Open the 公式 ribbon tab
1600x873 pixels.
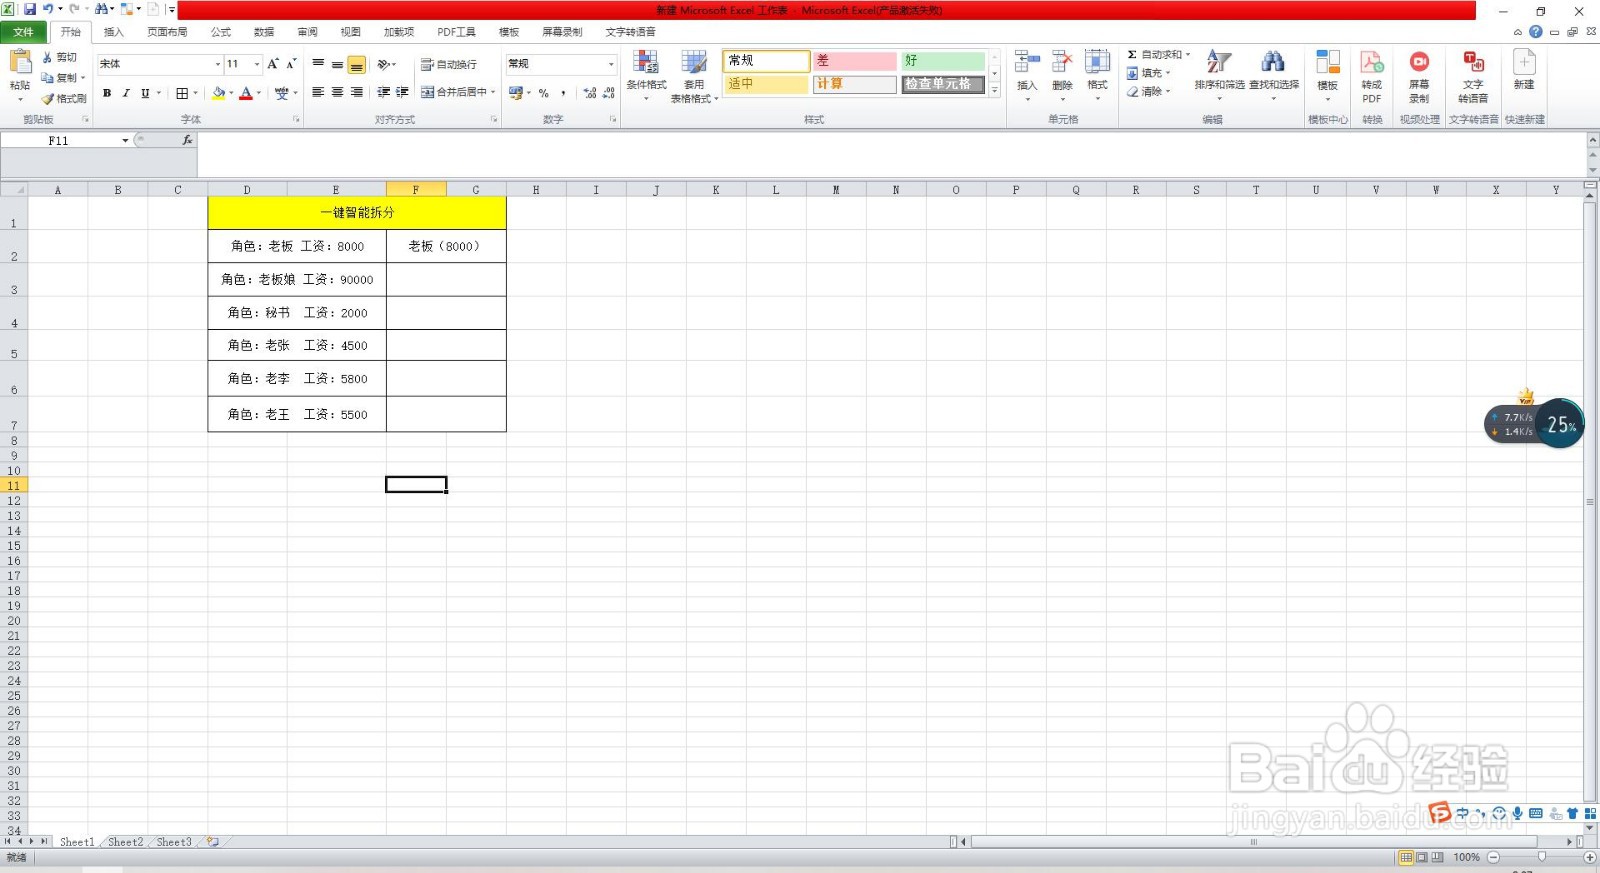[221, 32]
